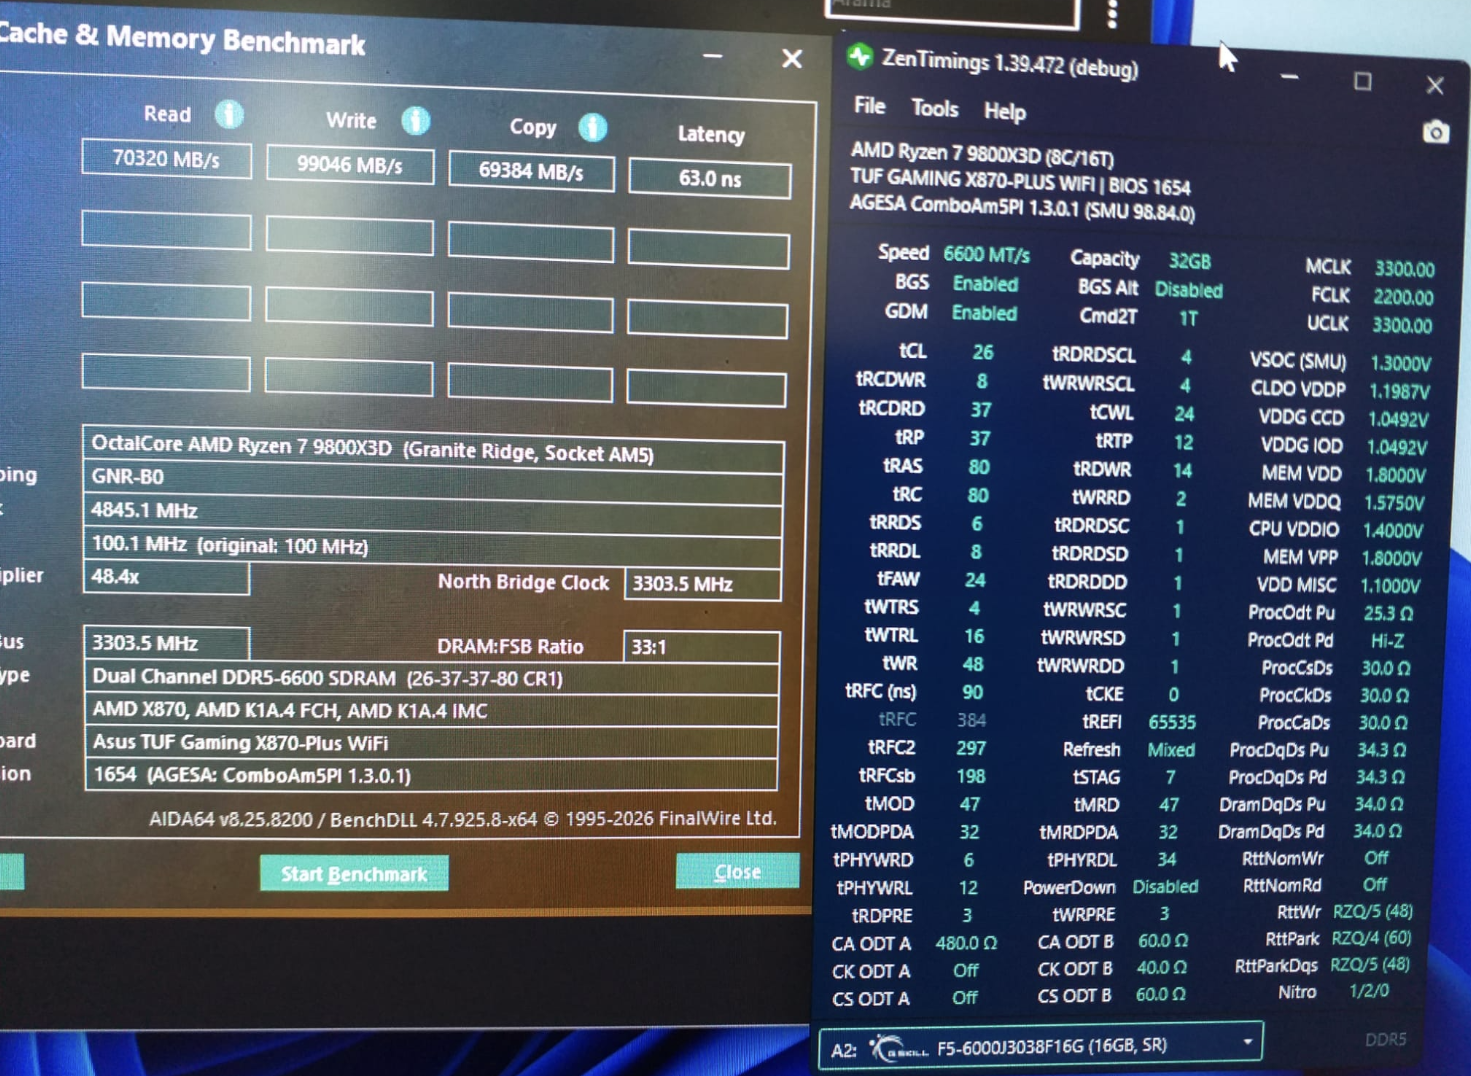Click the AMD X870, AMD K1A.4 FCH row
Image resolution: width=1471 pixels, height=1076 pixels.
431,711
